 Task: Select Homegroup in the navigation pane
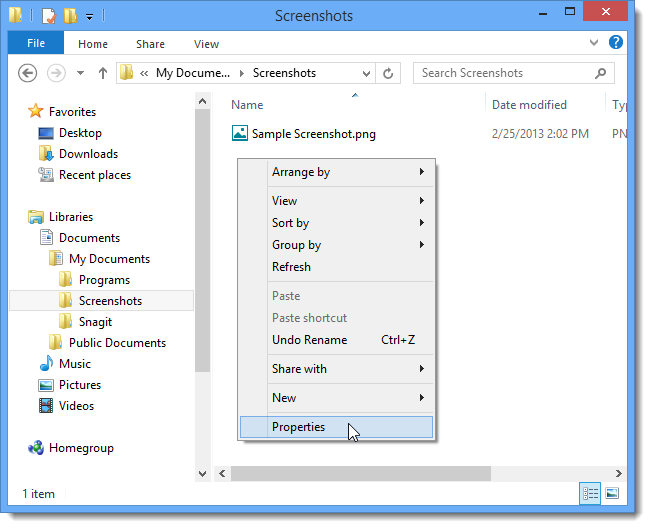click(81, 448)
